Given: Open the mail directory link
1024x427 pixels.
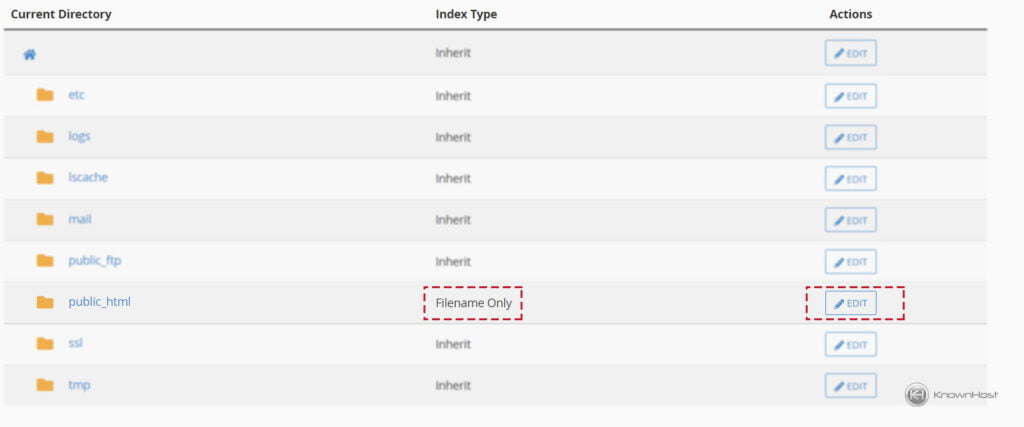Looking at the screenshot, I should point(80,219).
